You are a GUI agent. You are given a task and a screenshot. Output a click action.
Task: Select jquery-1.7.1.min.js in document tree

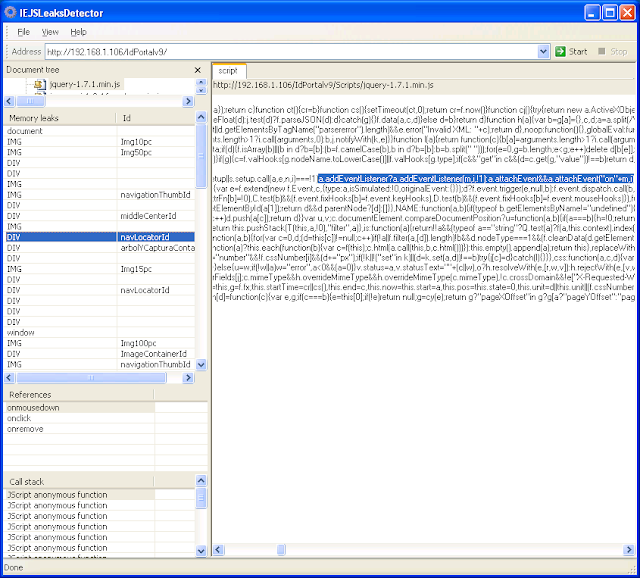click(x=85, y=84)
